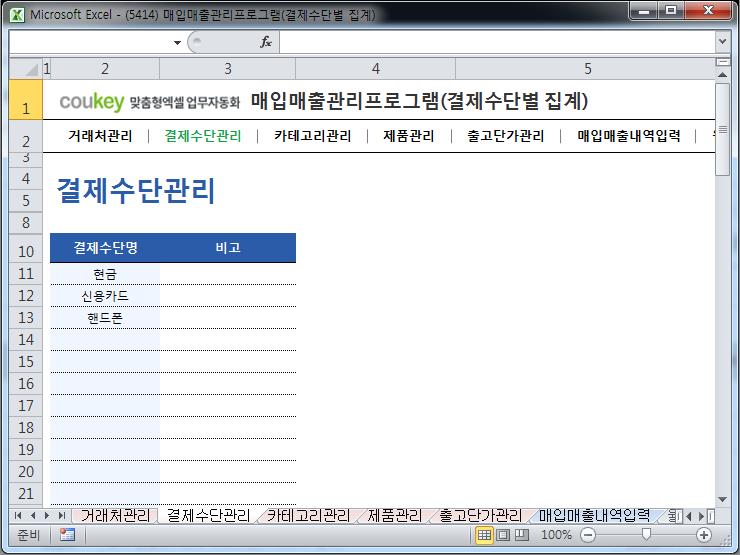
Task: Select column header 5
Action: (x=585, y=69)
